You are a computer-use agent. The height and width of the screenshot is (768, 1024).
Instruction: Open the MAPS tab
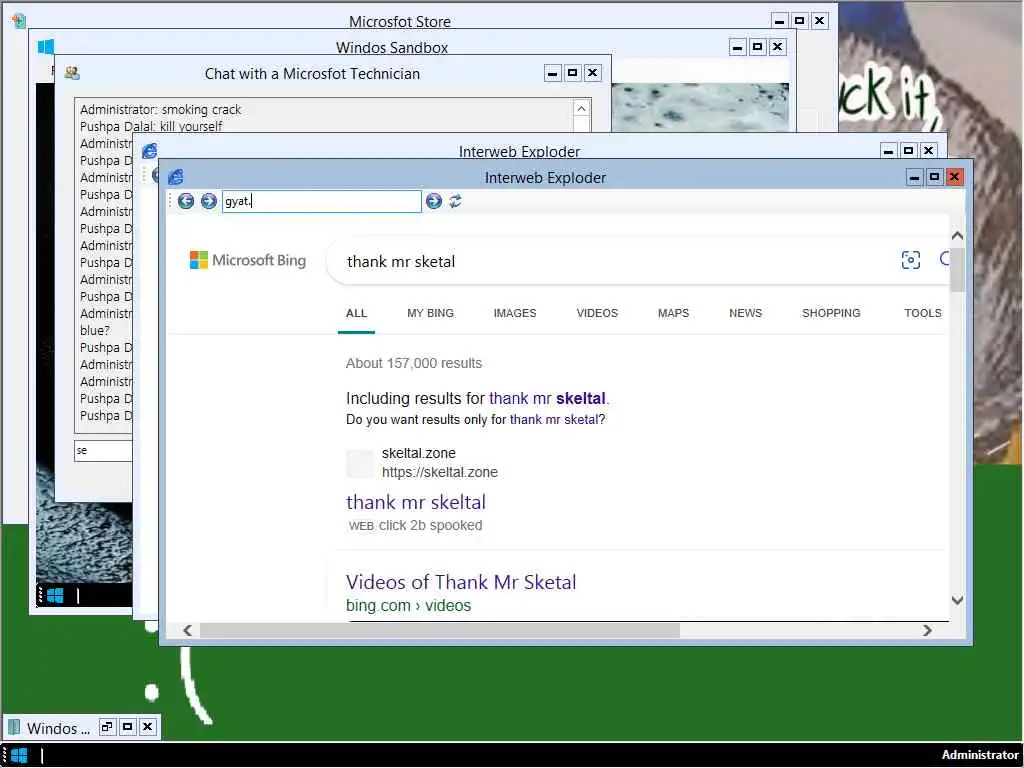pos(673,313)
